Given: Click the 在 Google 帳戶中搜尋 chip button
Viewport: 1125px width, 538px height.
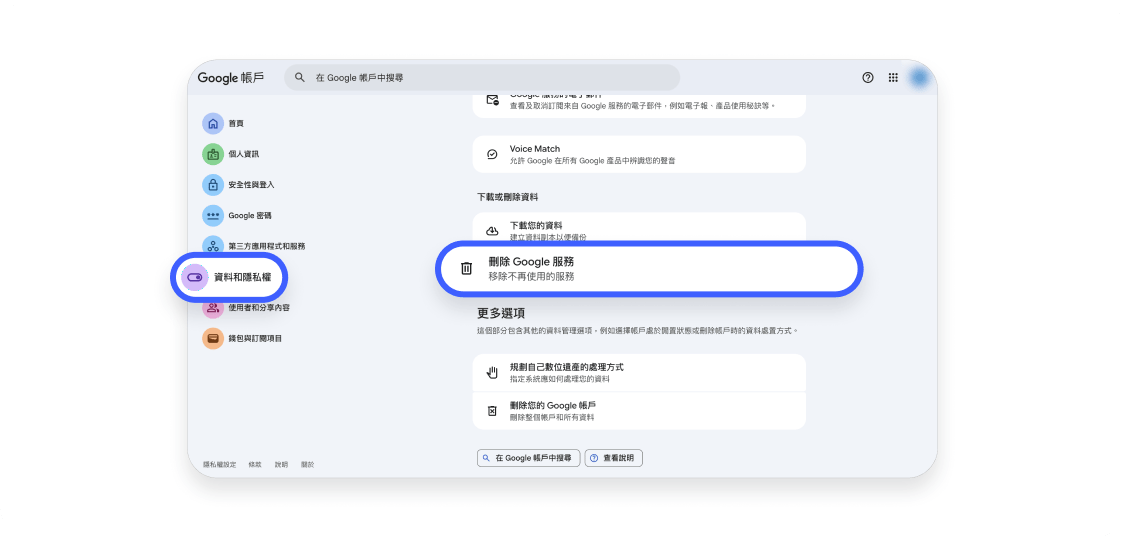Looking at the screenshot, I should (x=529, y=458).
